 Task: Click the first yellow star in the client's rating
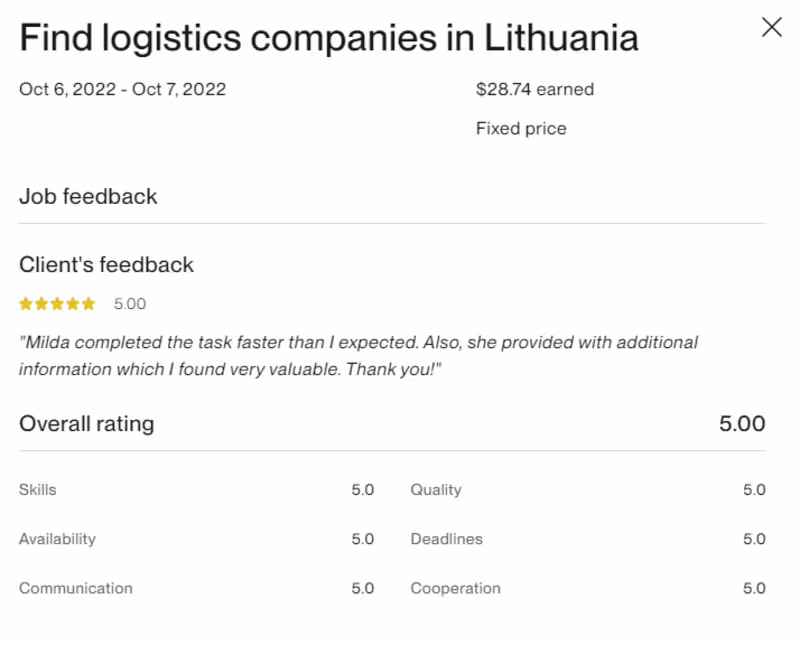pyautogui.click(x=26, y=304)
